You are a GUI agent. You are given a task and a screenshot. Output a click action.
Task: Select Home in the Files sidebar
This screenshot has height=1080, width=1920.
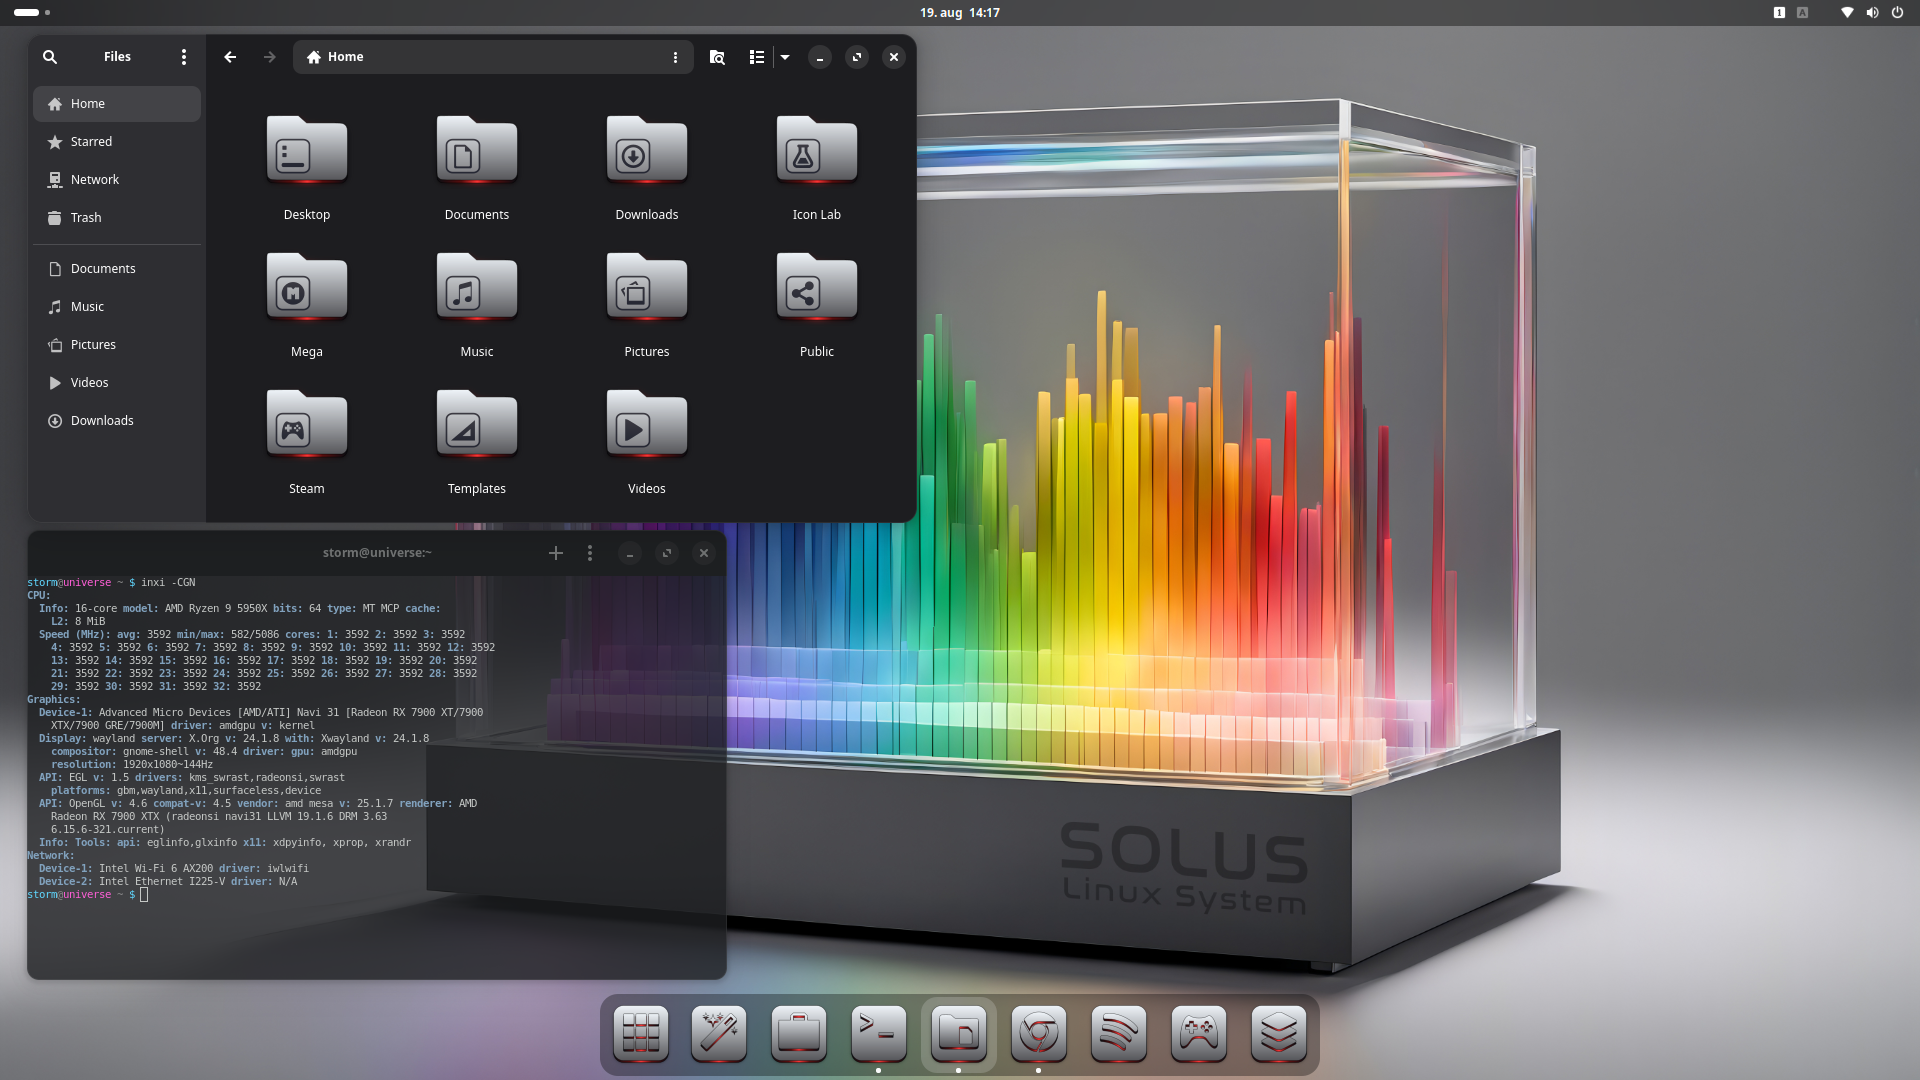tap(117, 104)
